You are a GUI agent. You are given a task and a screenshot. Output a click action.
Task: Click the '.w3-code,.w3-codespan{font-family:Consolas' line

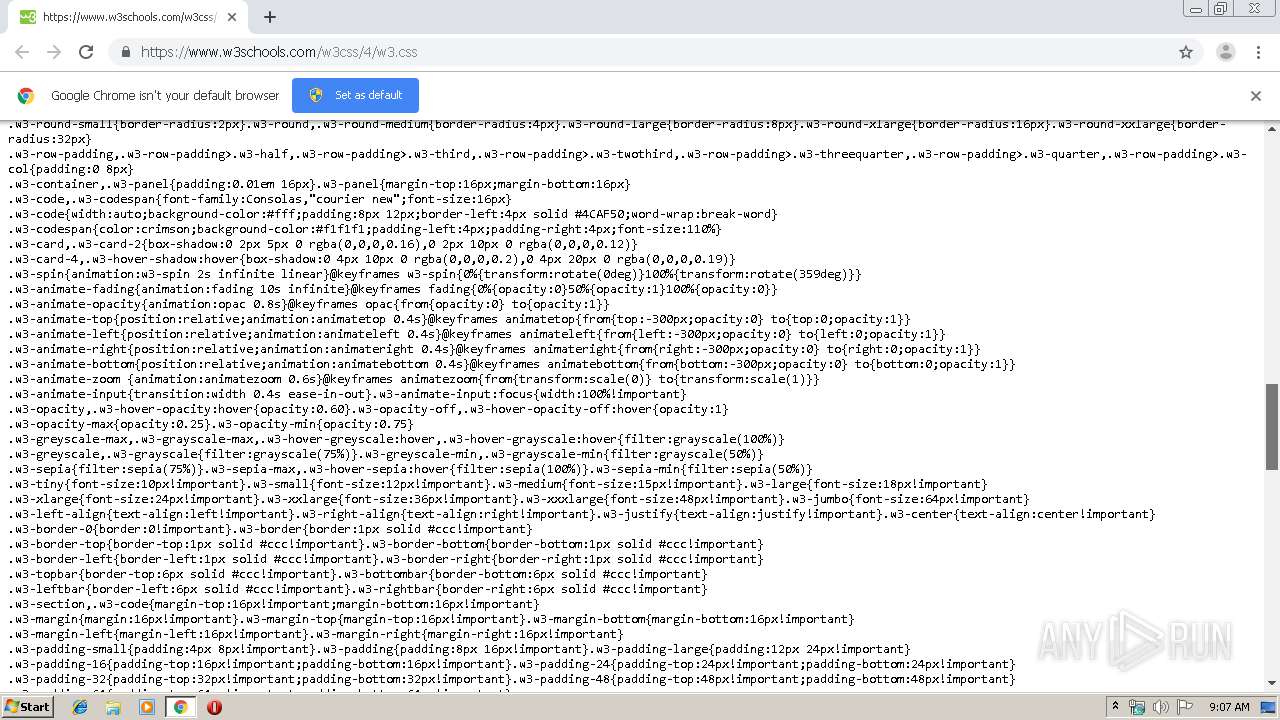tap(259, 199)
